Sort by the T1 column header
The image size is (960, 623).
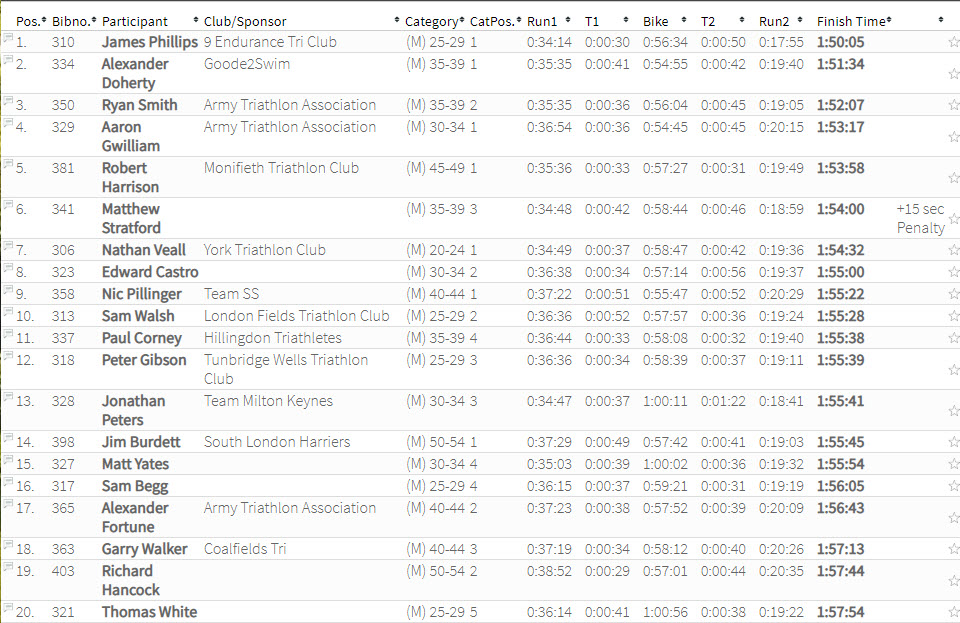point(607,21)
